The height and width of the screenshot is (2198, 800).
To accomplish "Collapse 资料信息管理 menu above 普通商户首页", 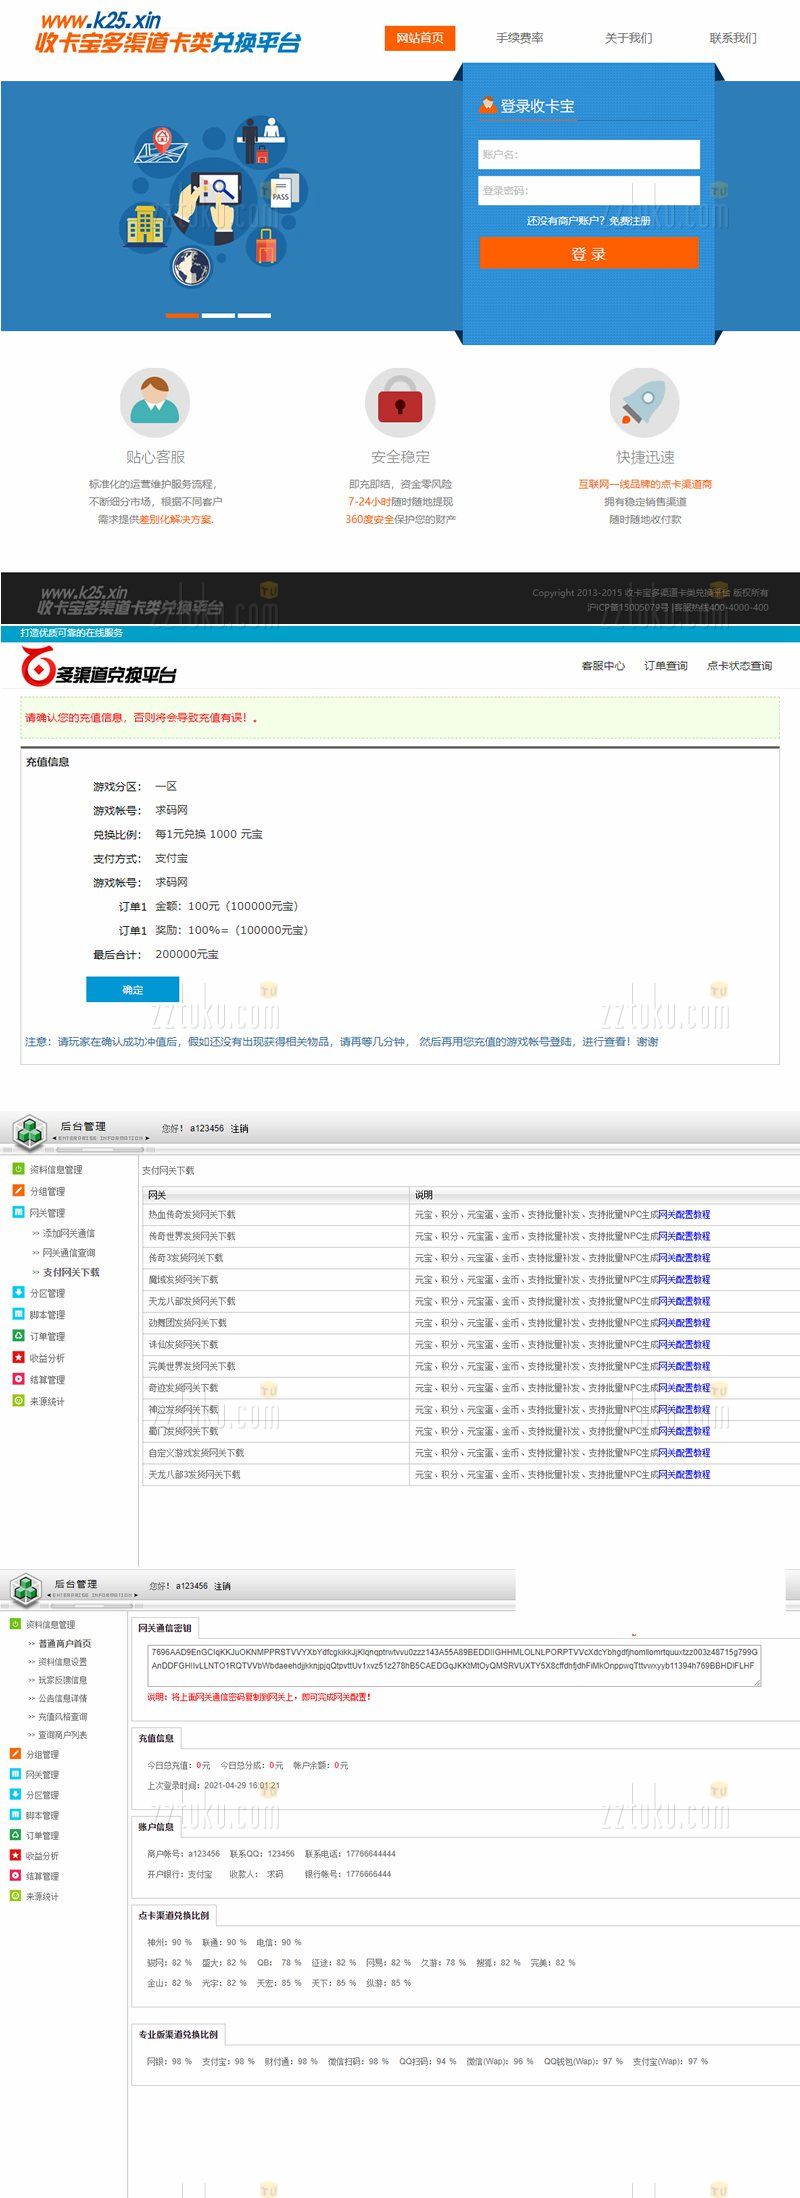I will click(x=50, y=1624).
